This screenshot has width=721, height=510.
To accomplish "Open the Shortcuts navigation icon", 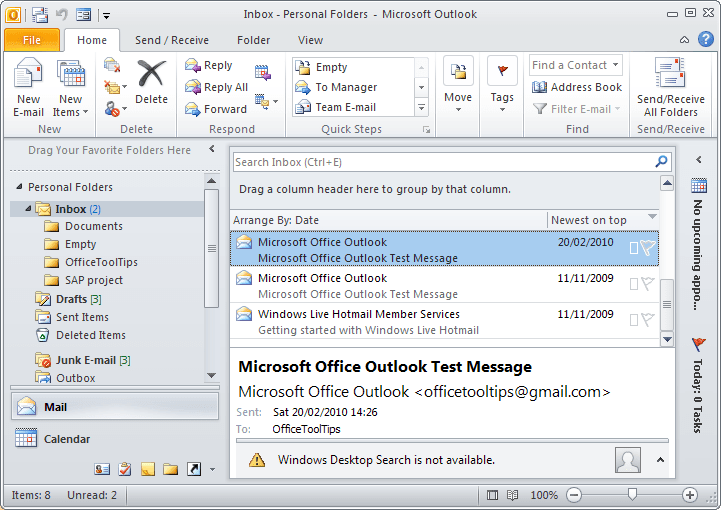I will tap(194, 469).
